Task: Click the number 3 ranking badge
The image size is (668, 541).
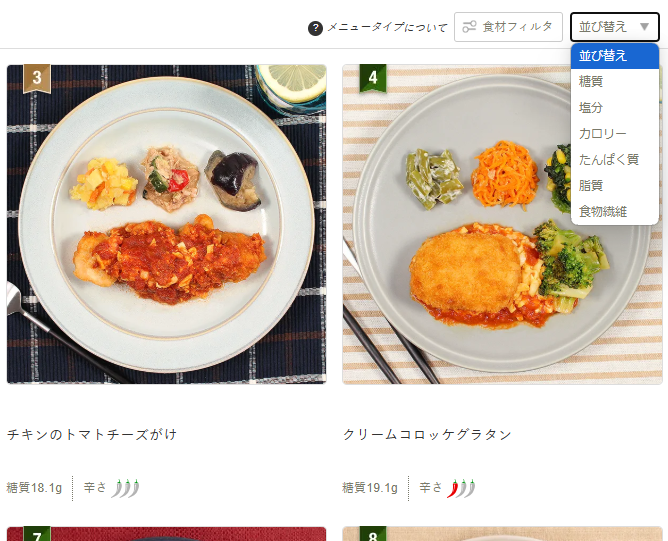Action: coord(37,78)
